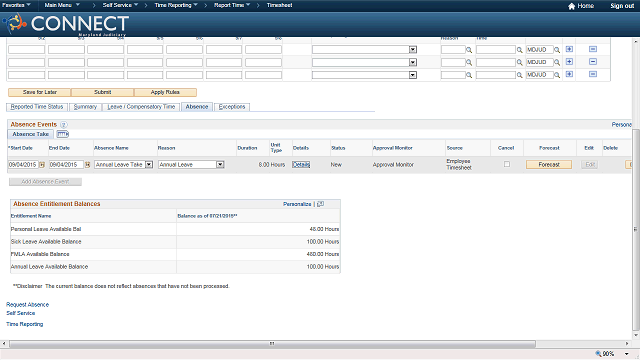Click Save for Later button

(40, 92)
